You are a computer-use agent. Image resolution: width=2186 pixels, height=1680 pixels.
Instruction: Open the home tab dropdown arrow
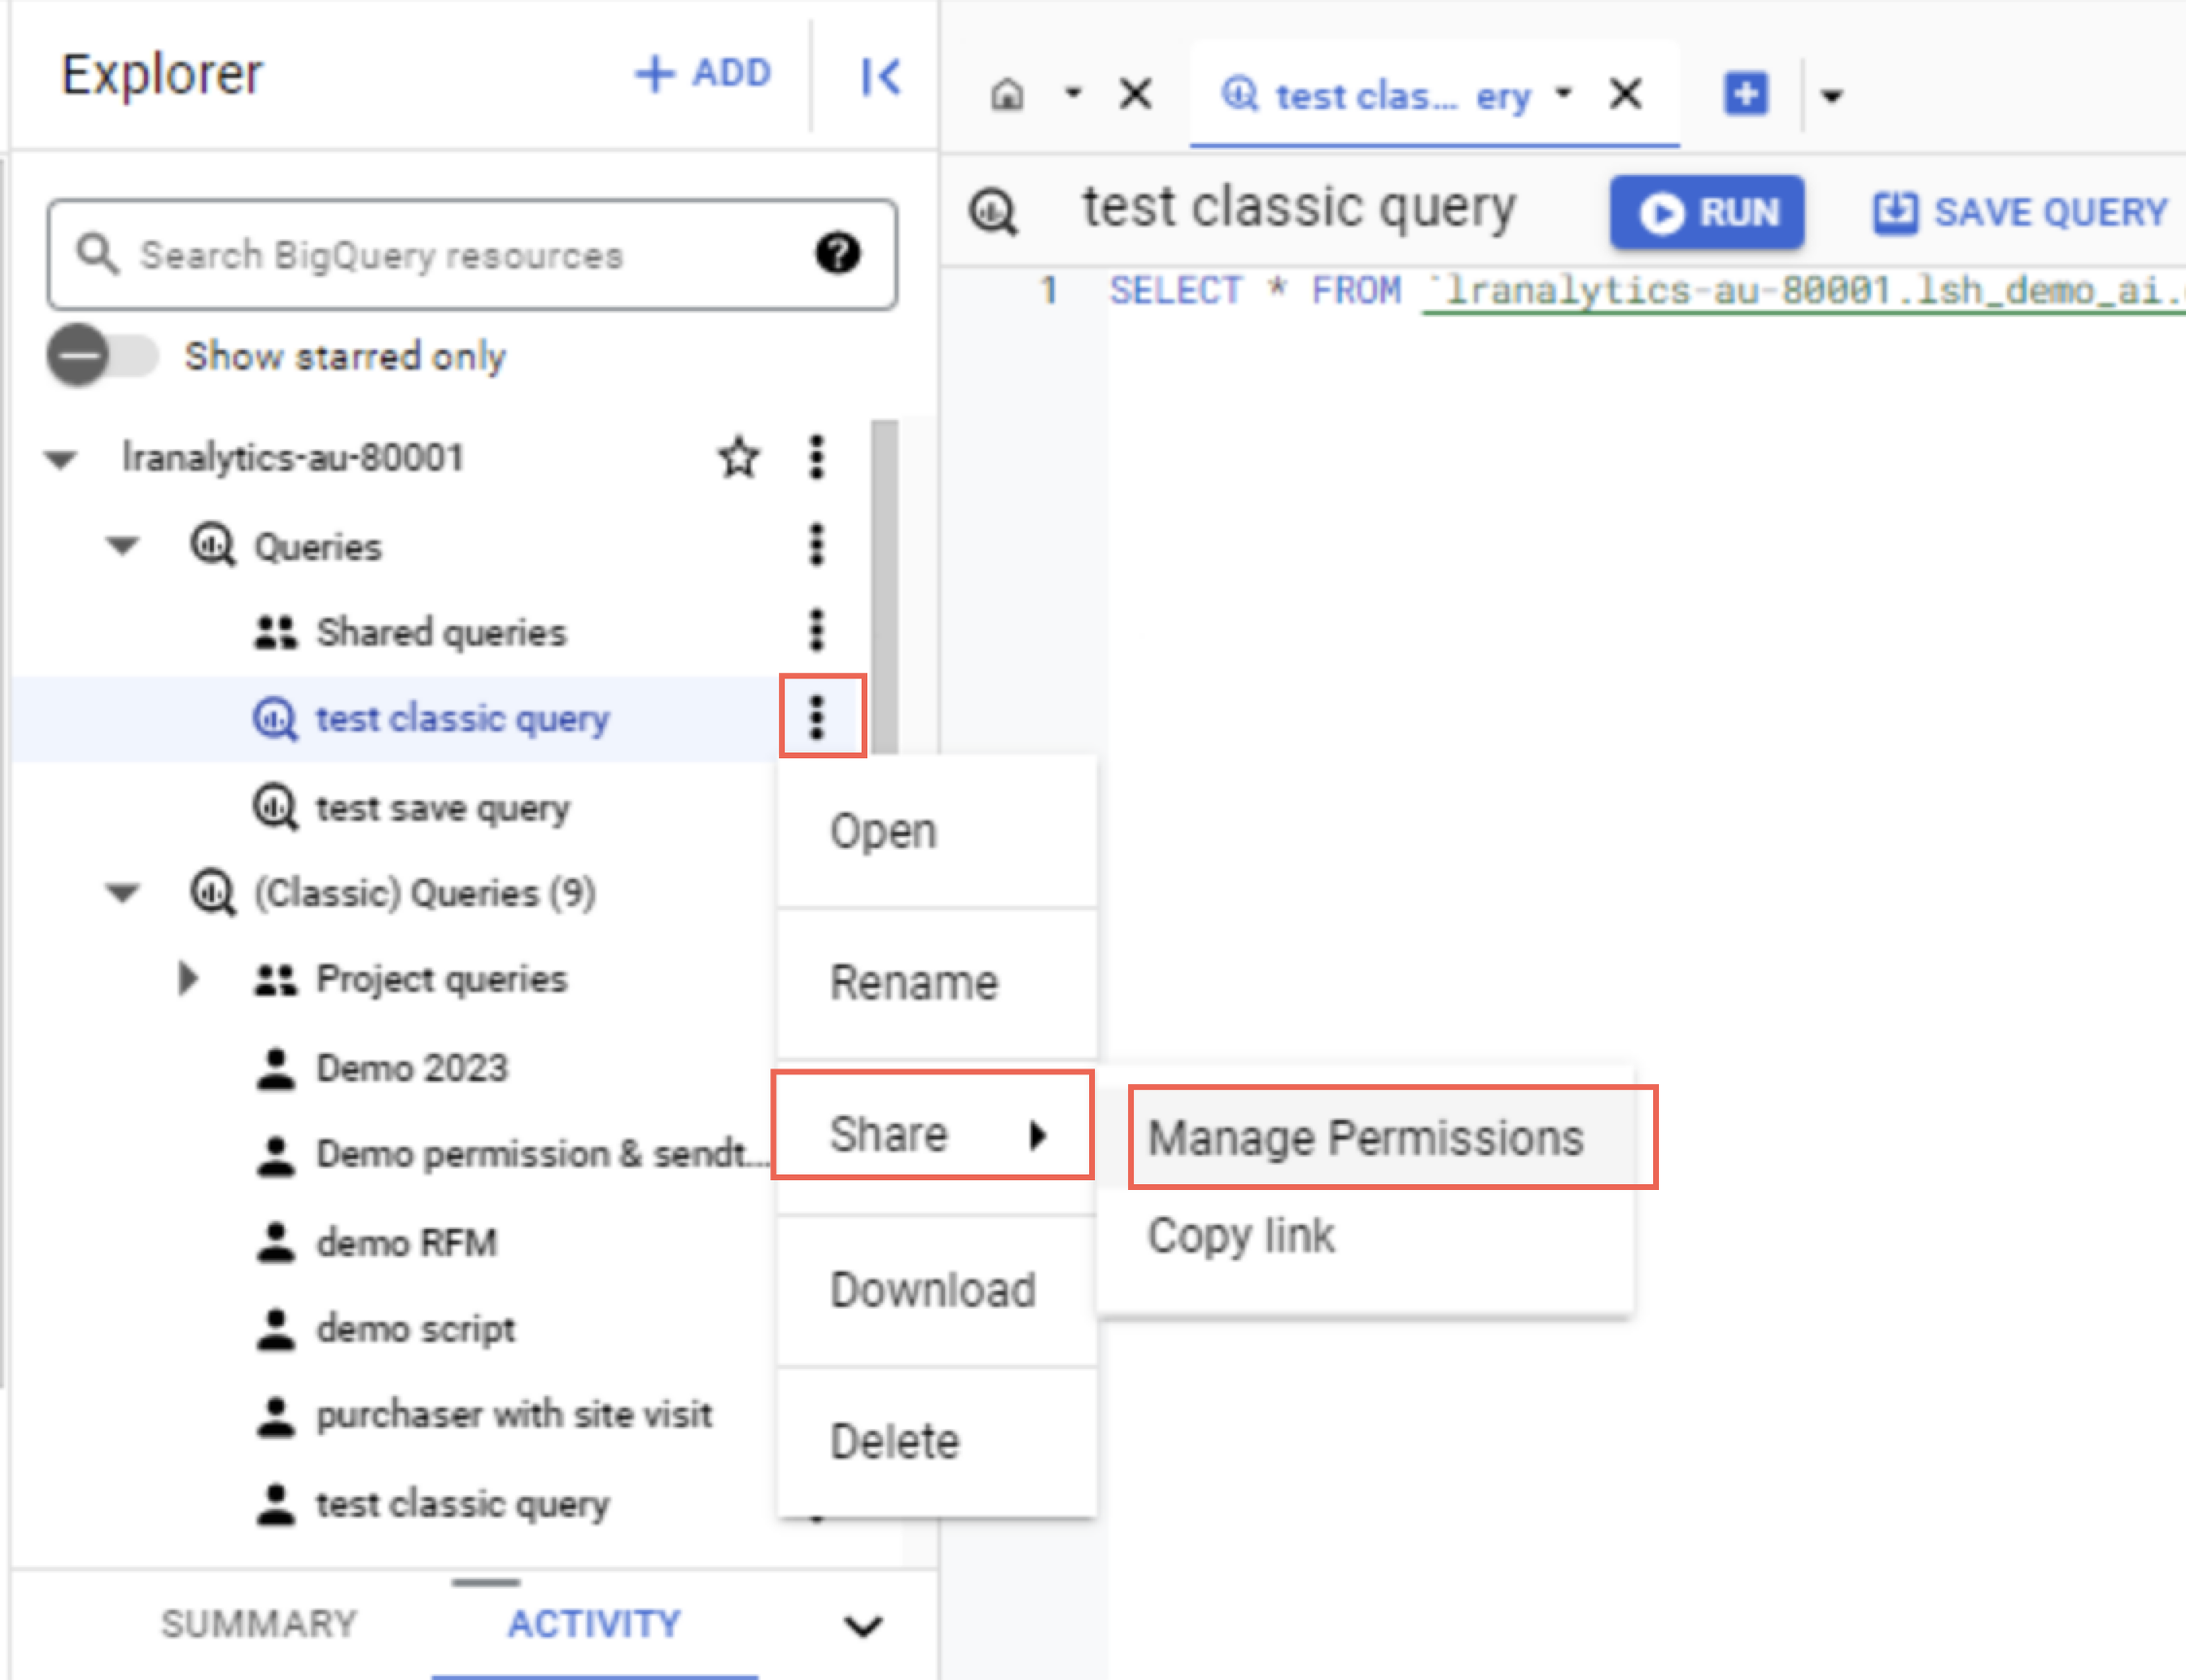[x=1074, y=94]
